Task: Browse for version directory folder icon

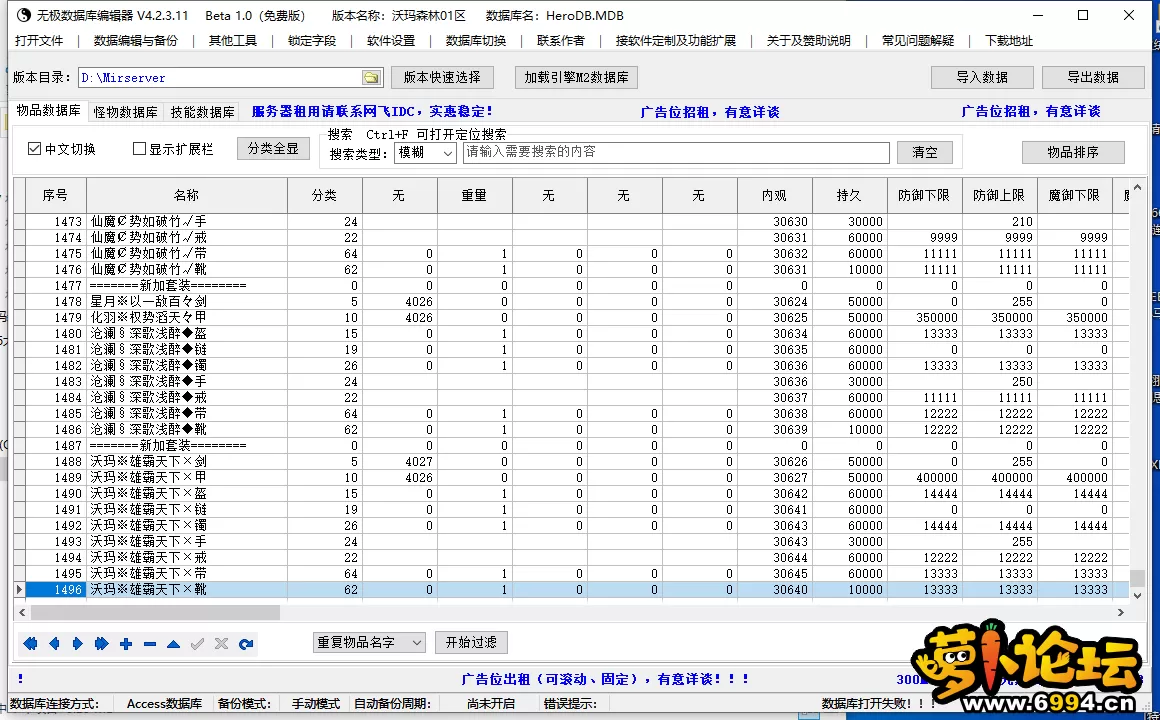Action: pyautogui.click(x=371, y=77)
